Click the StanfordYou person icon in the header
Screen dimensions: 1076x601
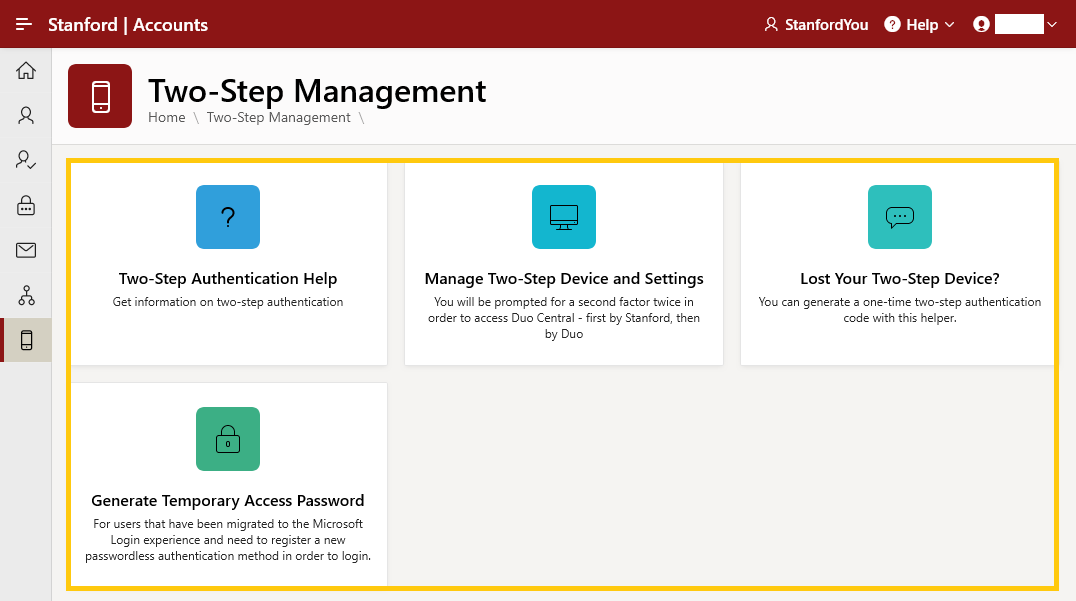pyautogui.click(x=771, y=25)
